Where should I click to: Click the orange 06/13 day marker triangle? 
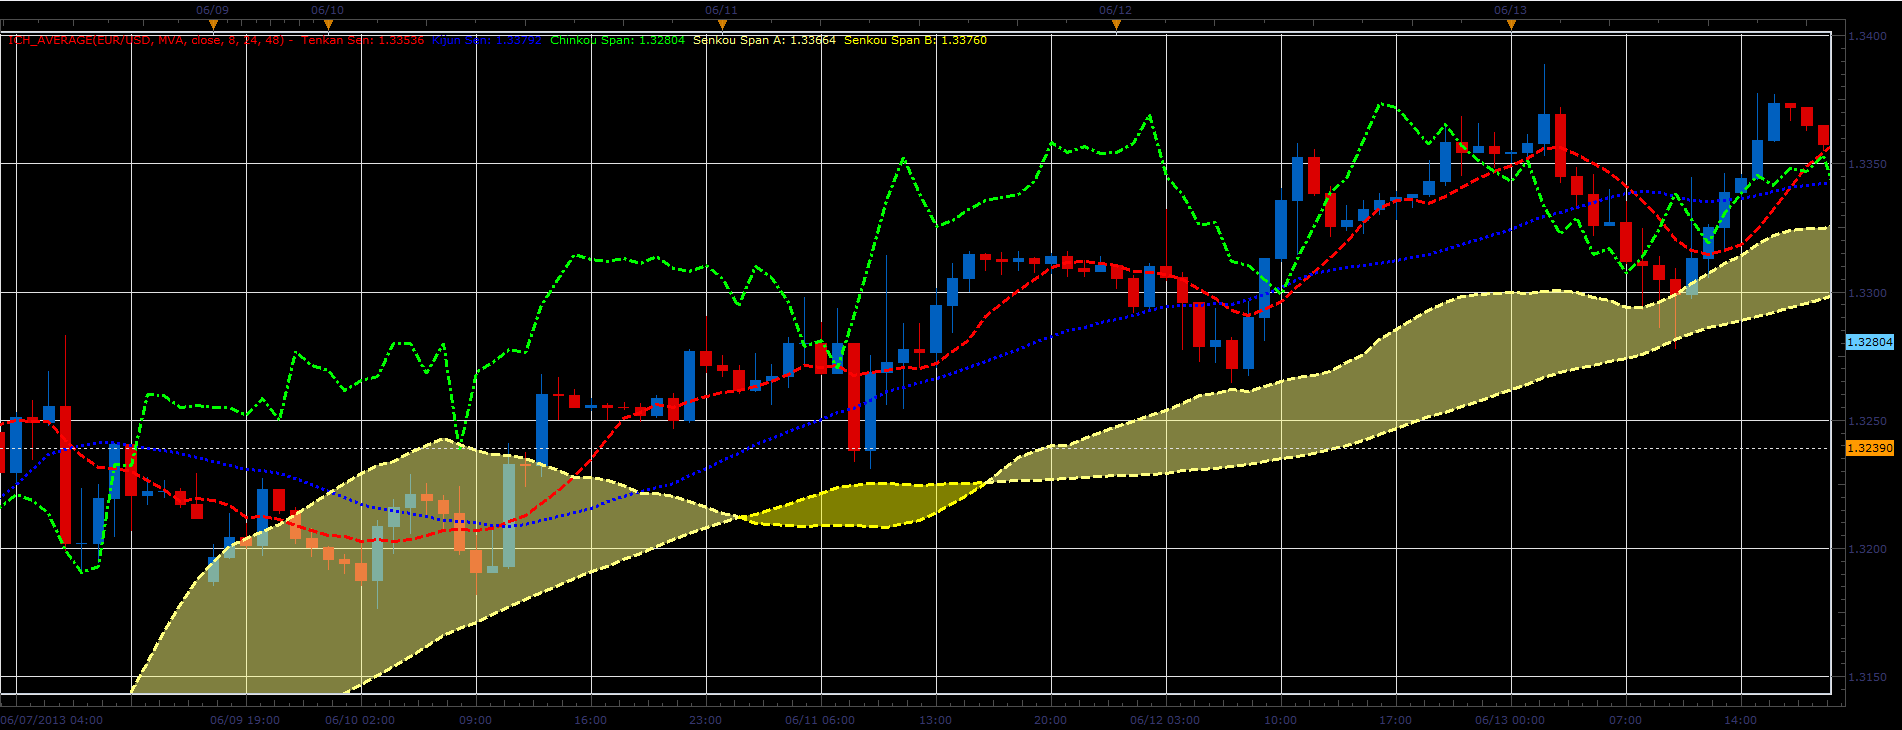pyautogui.click(x=1511, y=25)
